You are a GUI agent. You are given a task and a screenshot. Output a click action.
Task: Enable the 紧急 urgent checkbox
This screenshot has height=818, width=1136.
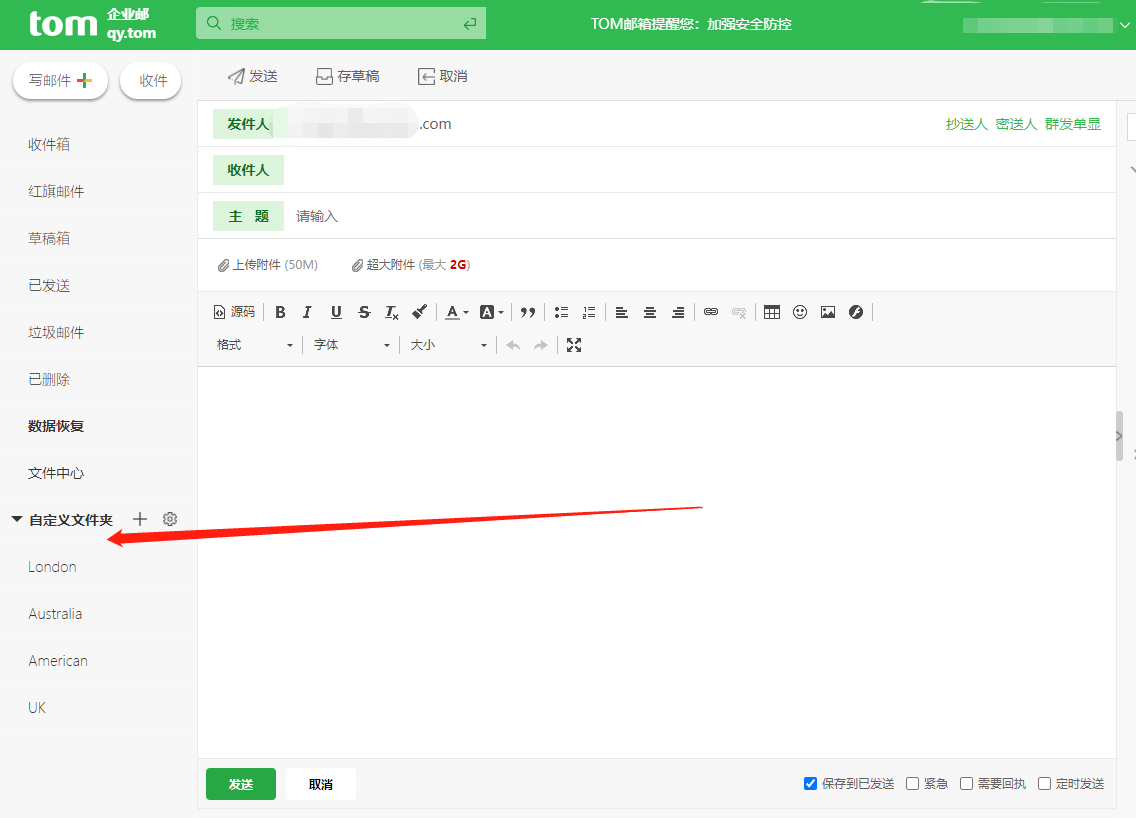pyautogui.click(x=913, y=784)
